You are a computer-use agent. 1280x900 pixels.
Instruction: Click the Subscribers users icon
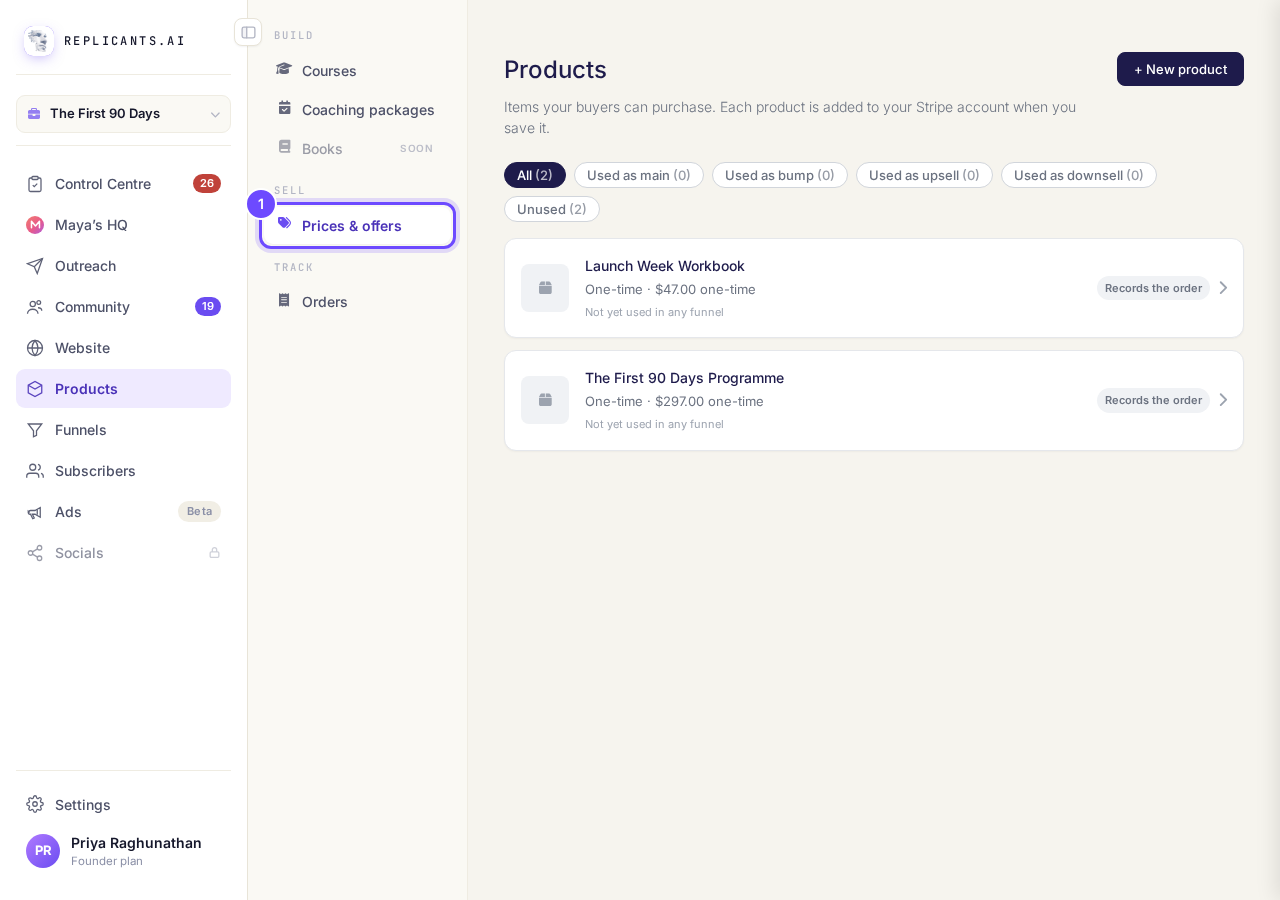(x=35, y=471)
